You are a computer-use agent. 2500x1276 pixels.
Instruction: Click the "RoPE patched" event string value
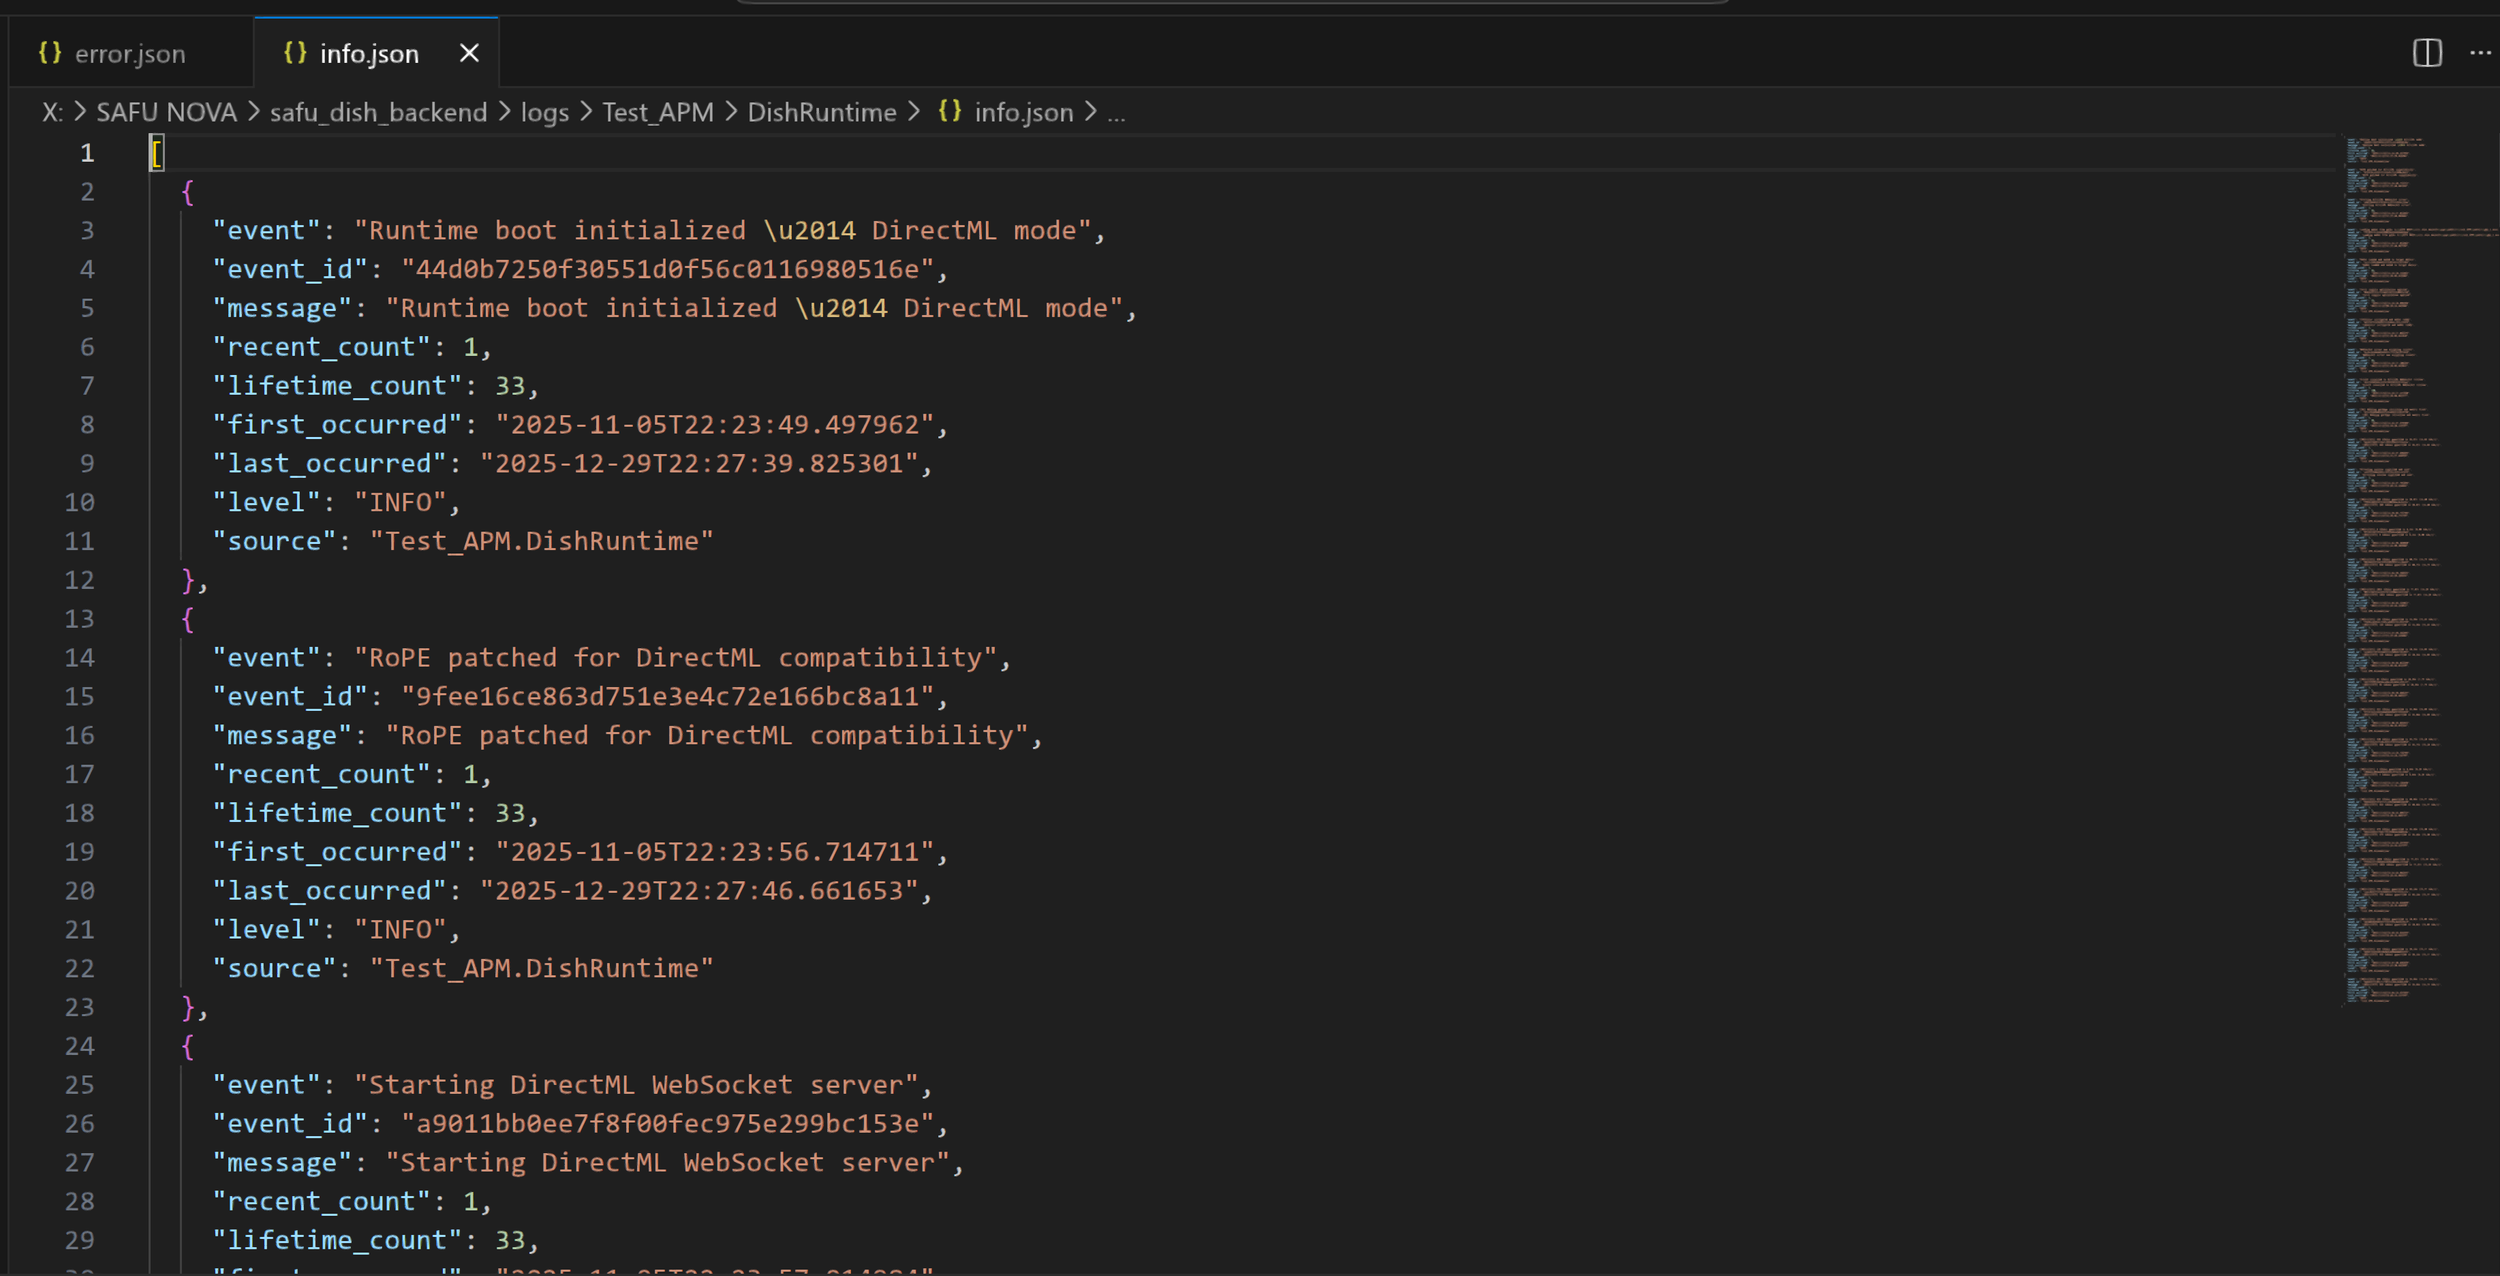pyautogui.click(x=675, y=658)
